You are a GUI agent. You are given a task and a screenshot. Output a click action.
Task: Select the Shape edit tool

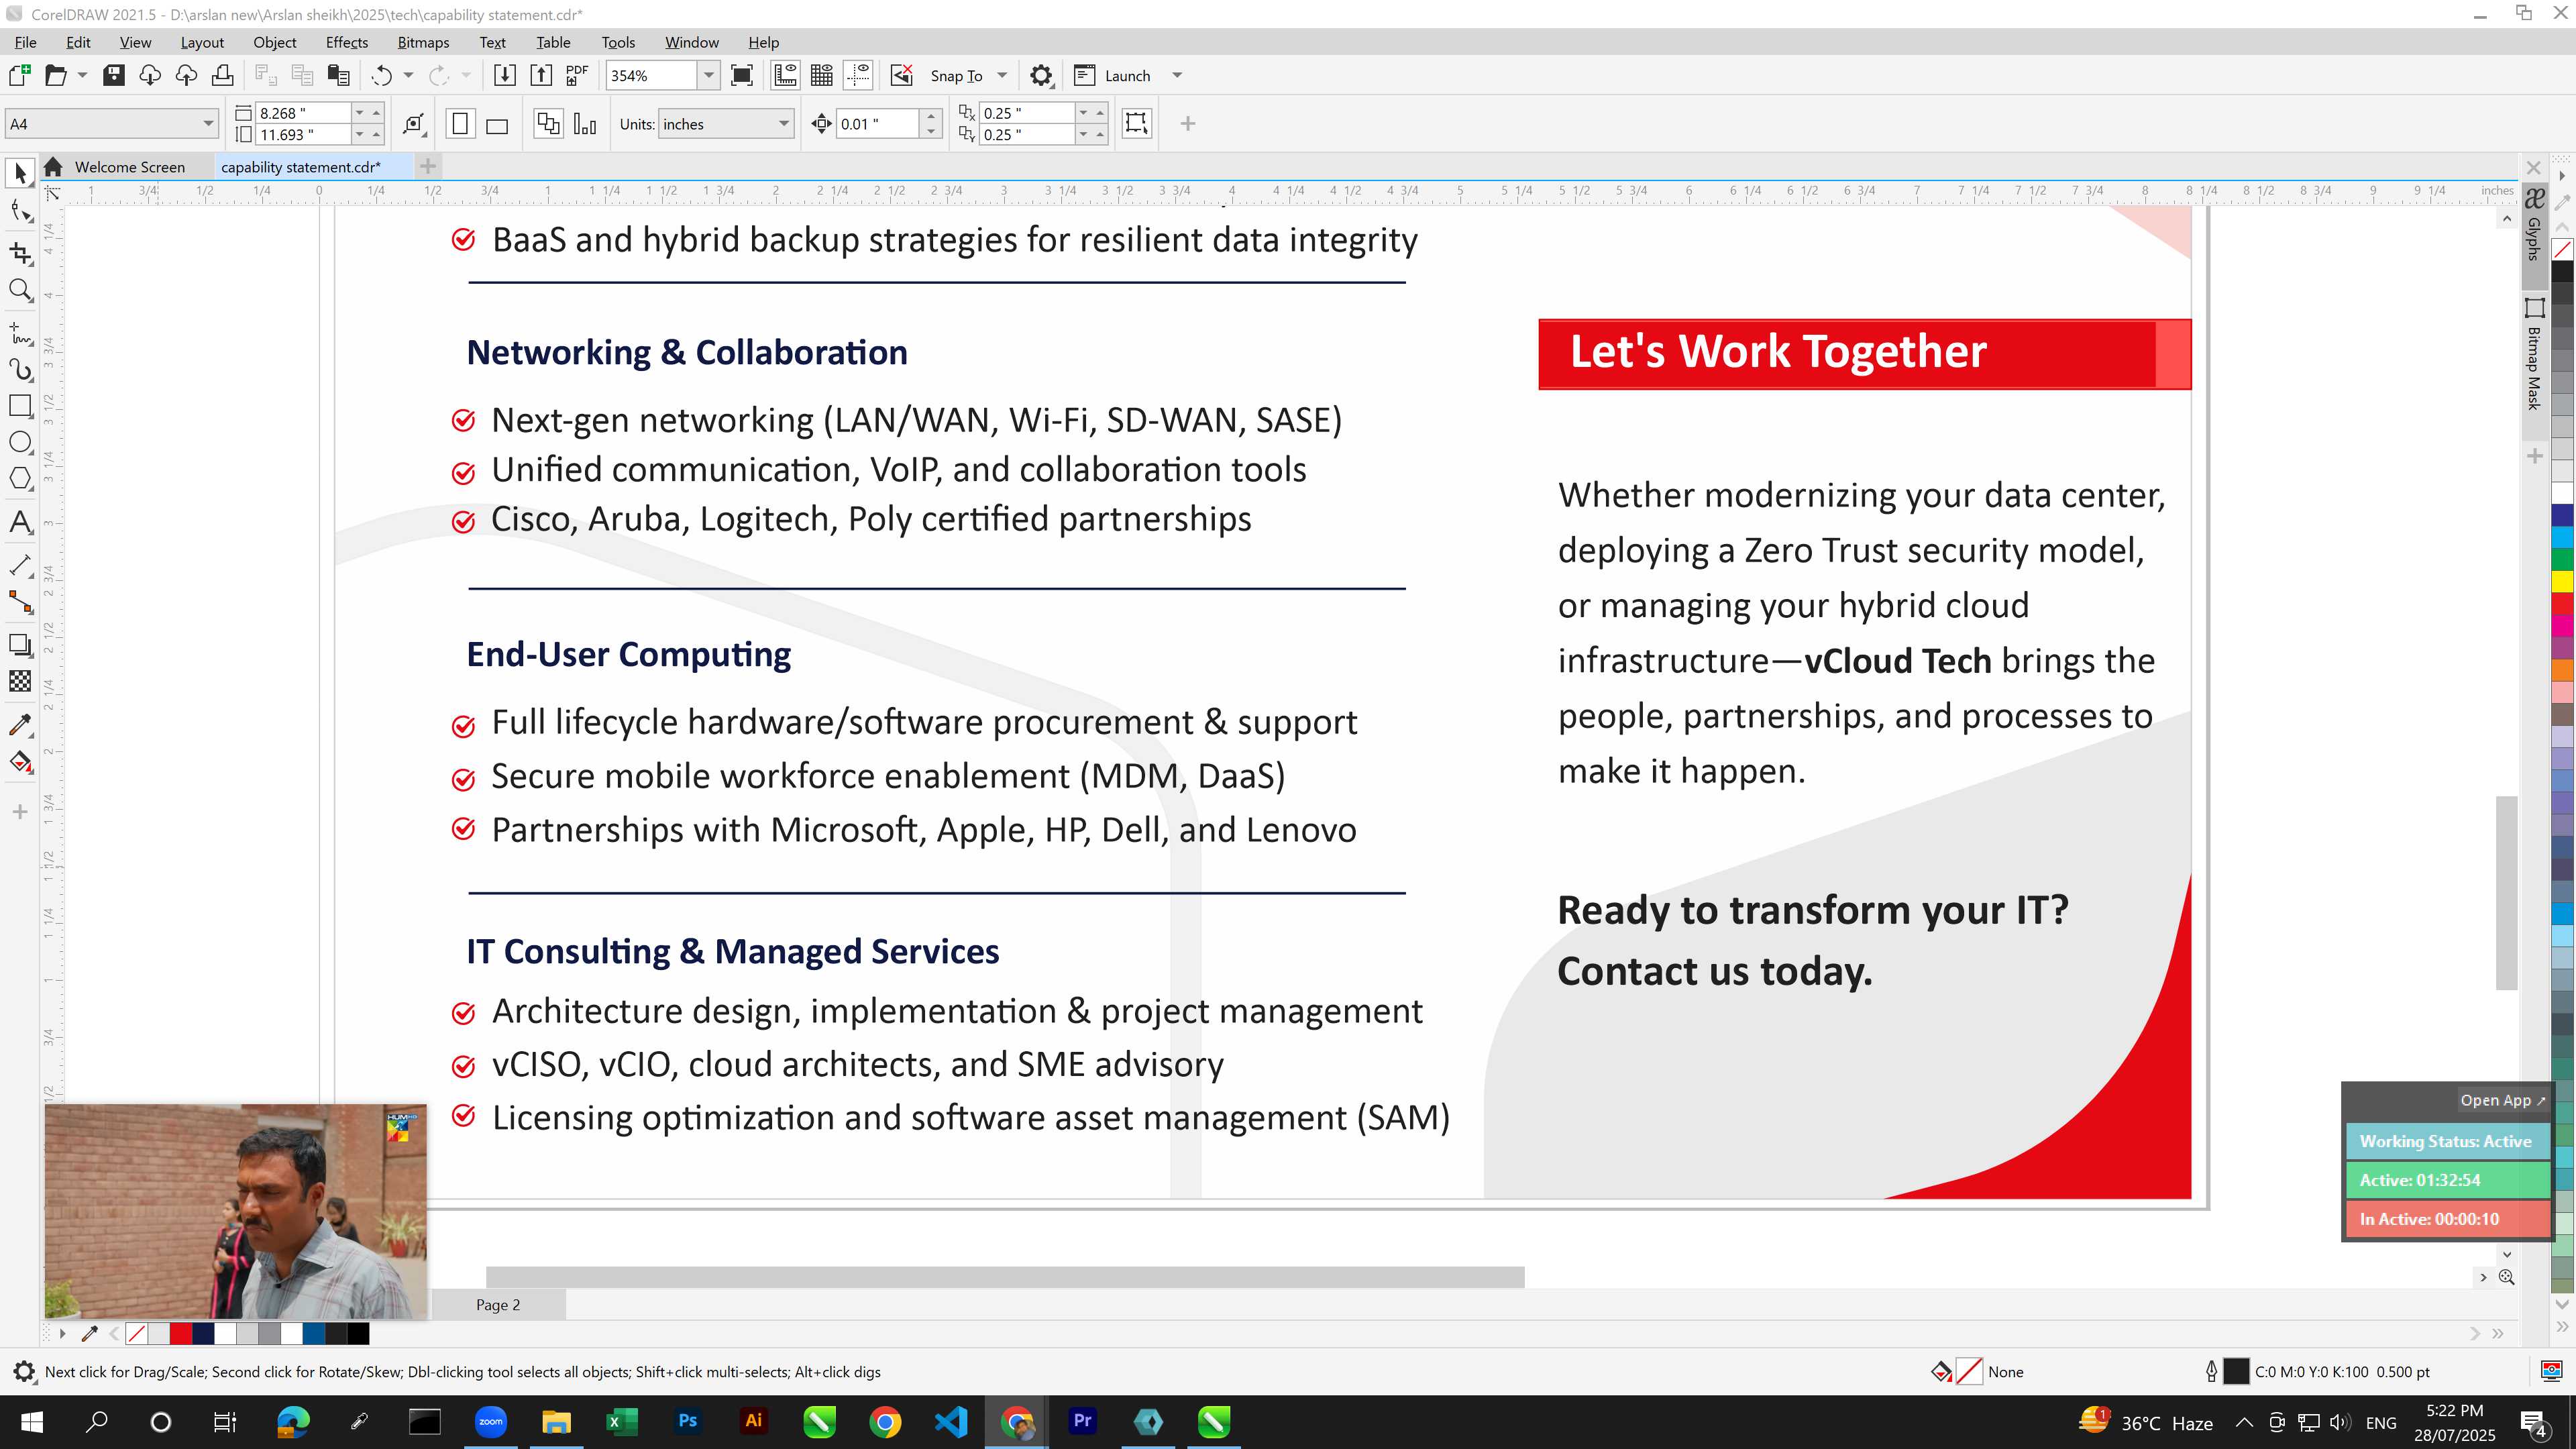(x=20, y=211)
